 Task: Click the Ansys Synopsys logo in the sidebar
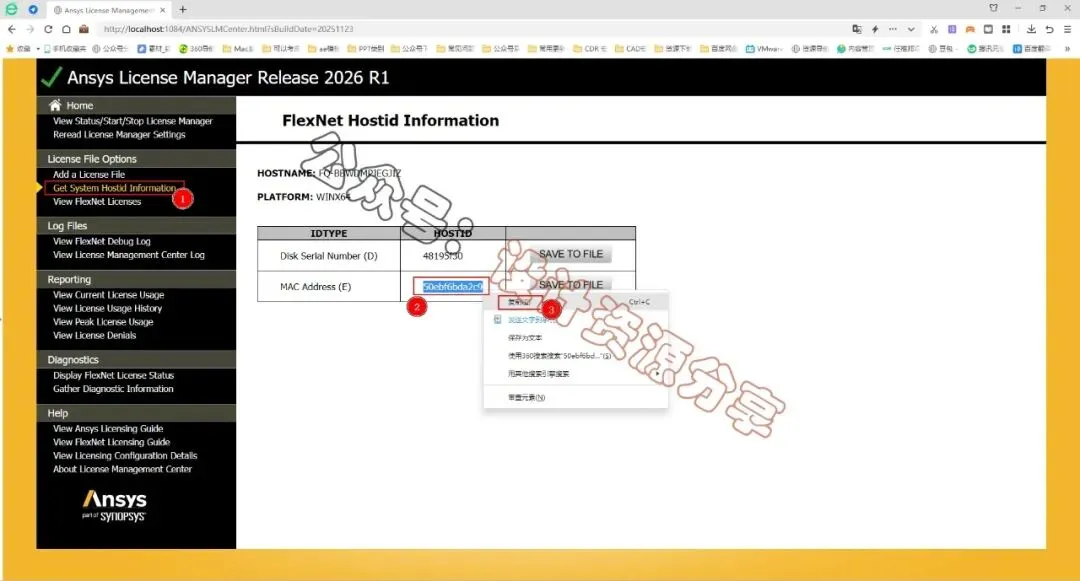(x=114, y=506)
